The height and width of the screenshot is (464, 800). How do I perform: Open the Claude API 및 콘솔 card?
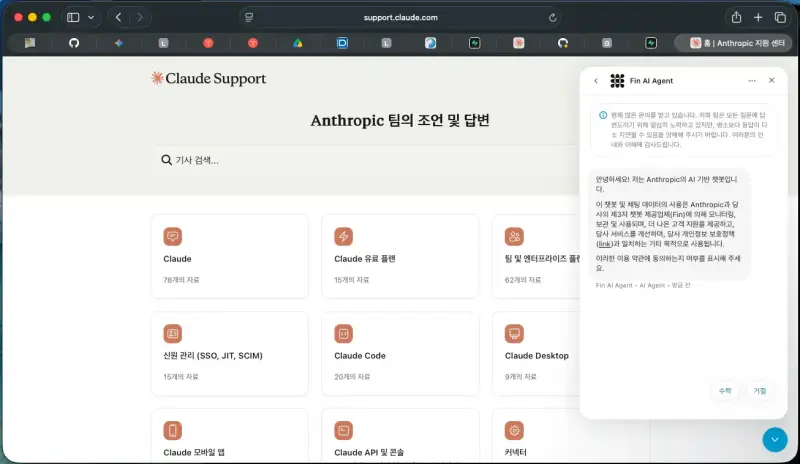400,436
